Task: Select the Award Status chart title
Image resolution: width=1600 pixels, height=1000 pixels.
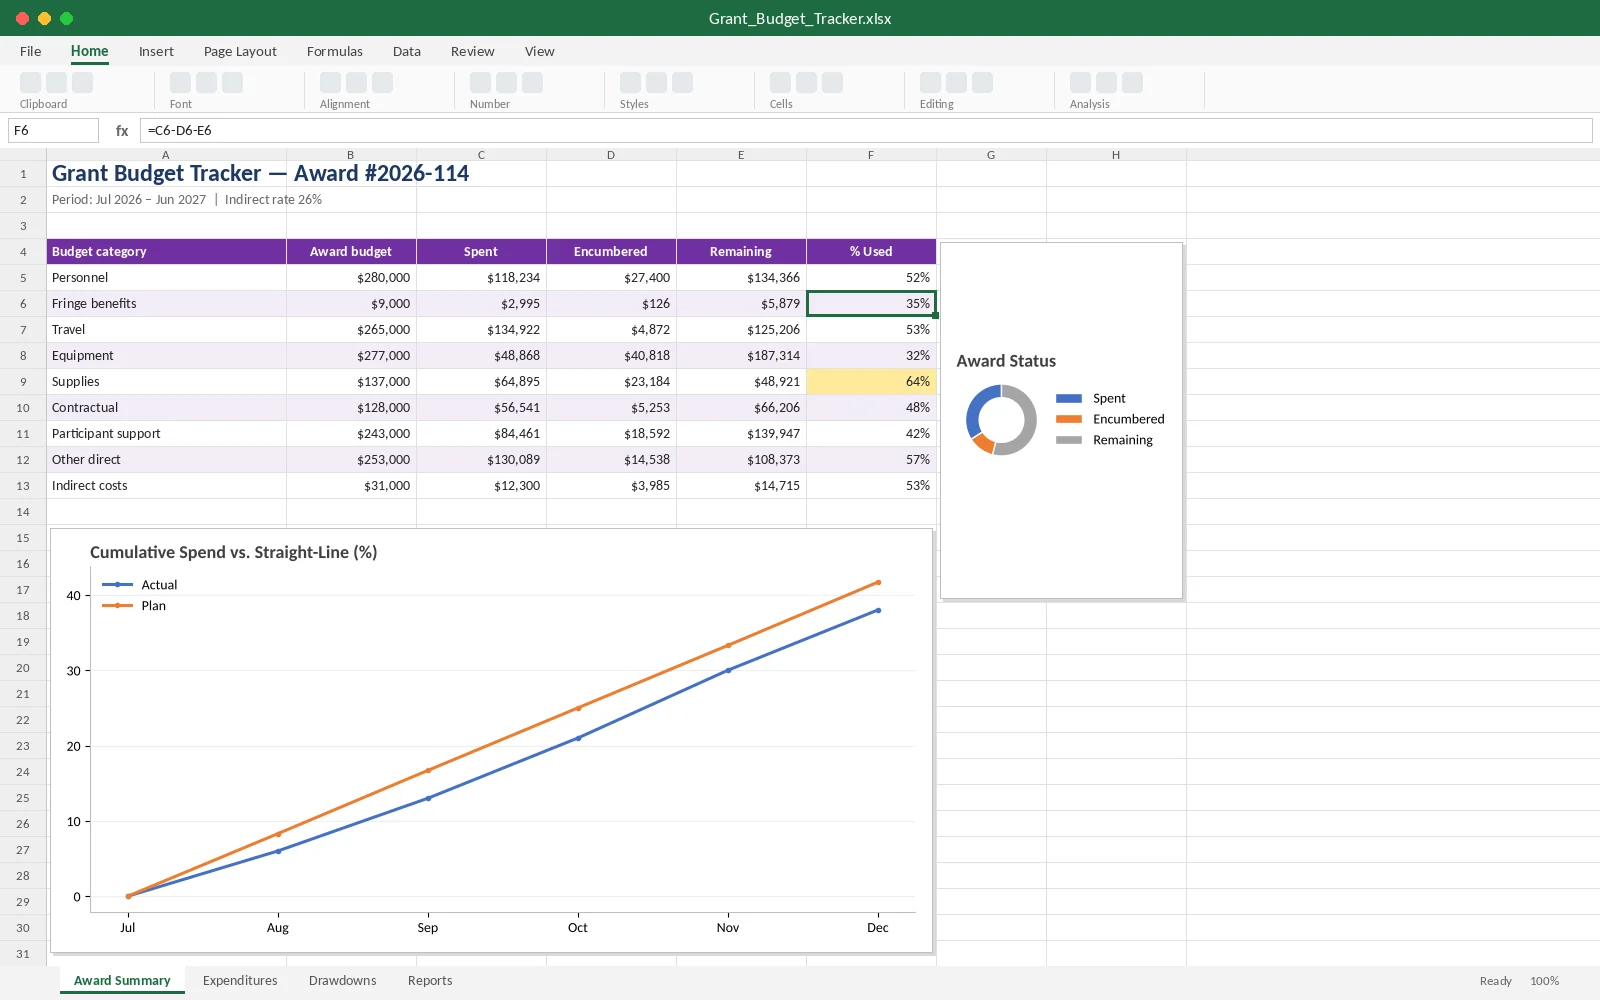Action: coord(1006,361)
